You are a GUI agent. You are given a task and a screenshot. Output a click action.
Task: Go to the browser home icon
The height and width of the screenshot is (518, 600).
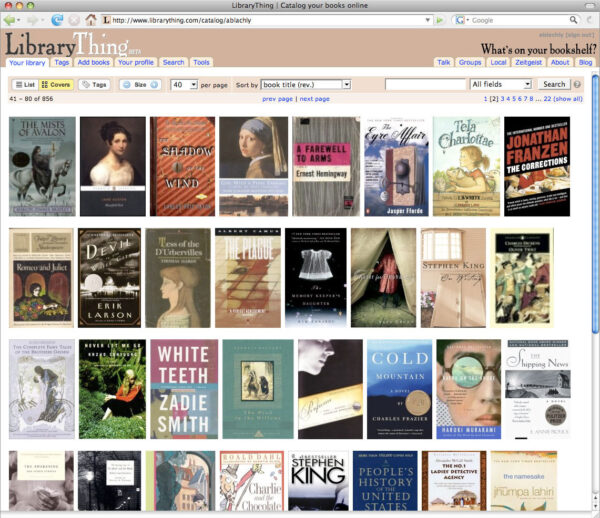click(x=91, y=20)
